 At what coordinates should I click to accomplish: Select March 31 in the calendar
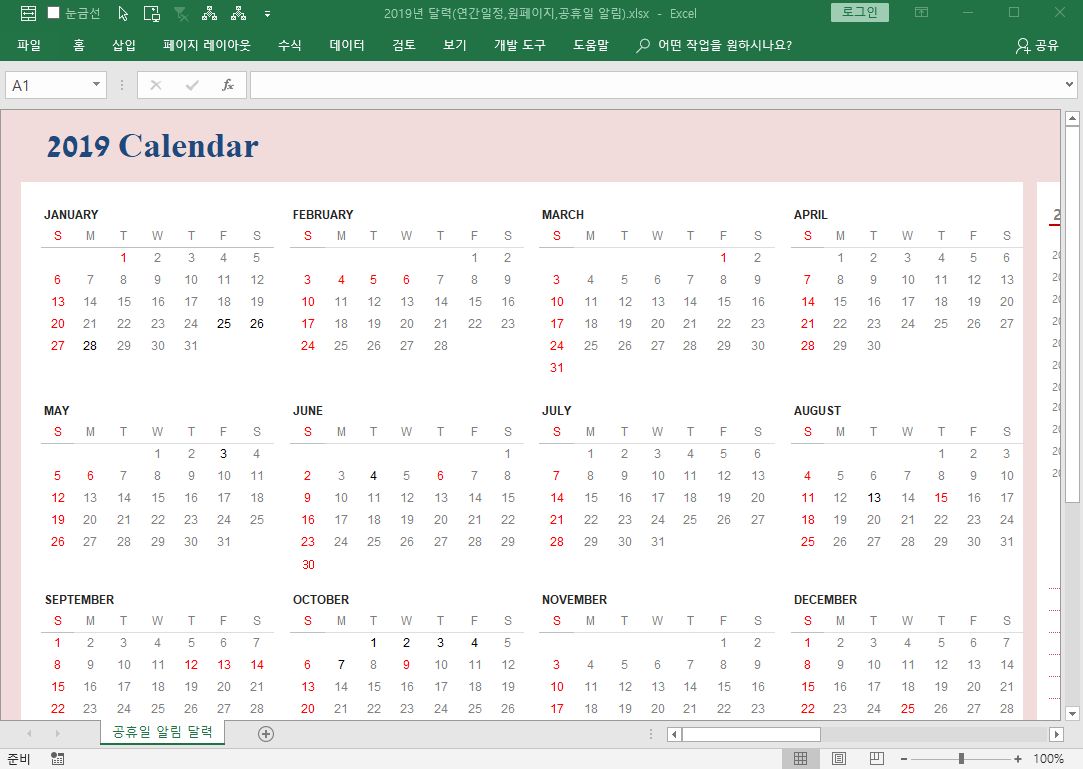point(557,368)
